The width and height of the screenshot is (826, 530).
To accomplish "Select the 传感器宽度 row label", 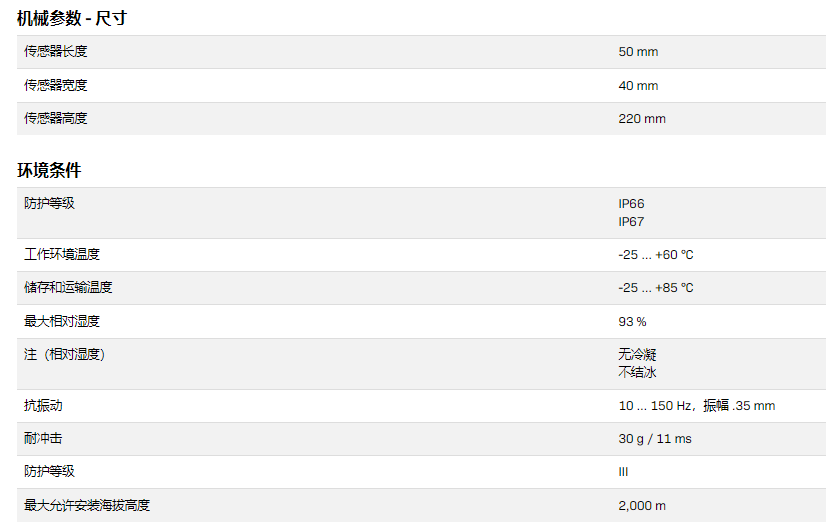I will (x=55, y=85).
